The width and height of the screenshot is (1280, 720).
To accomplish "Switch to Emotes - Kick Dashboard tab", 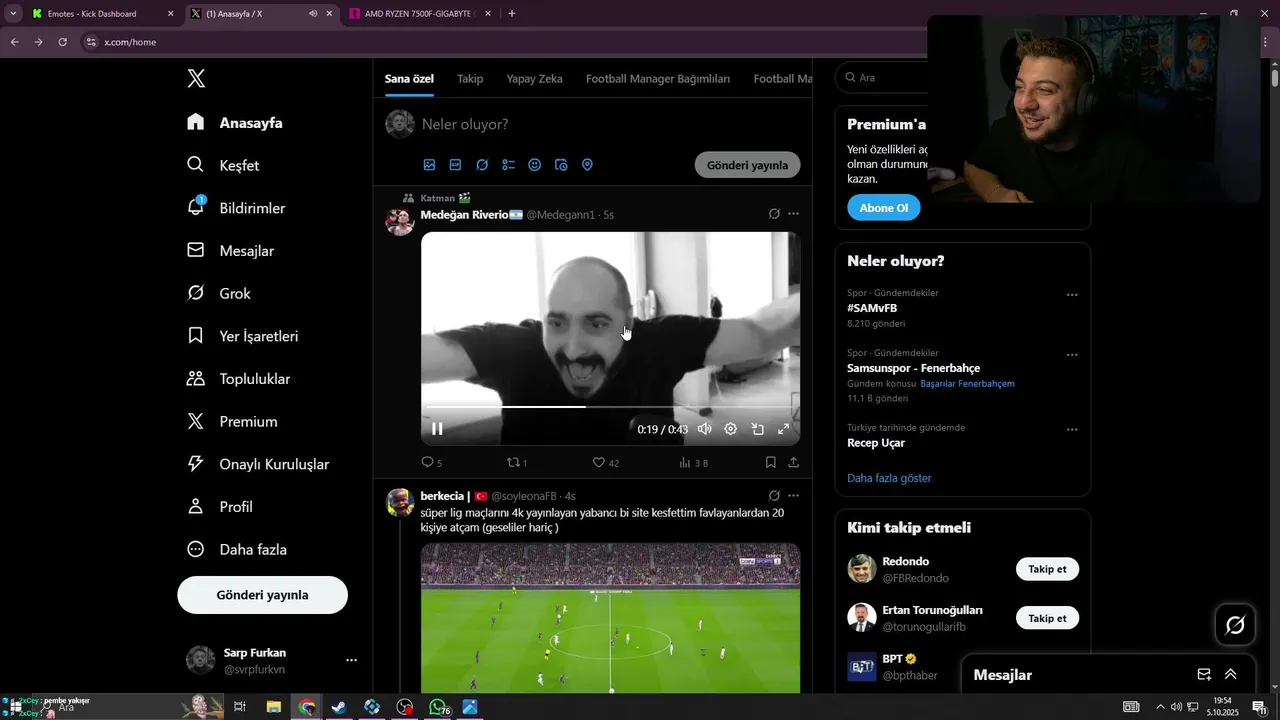I will click(x=103, y=14).
